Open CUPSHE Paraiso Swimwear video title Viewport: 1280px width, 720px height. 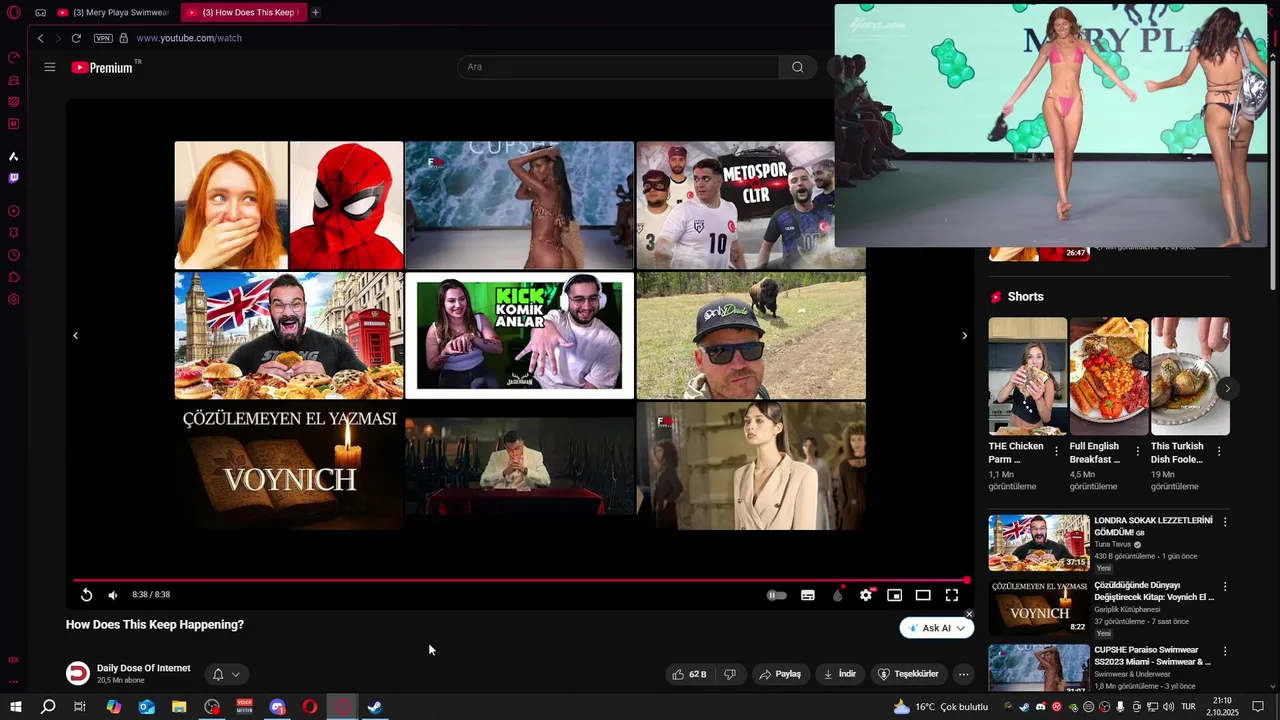click(1152, 656)
